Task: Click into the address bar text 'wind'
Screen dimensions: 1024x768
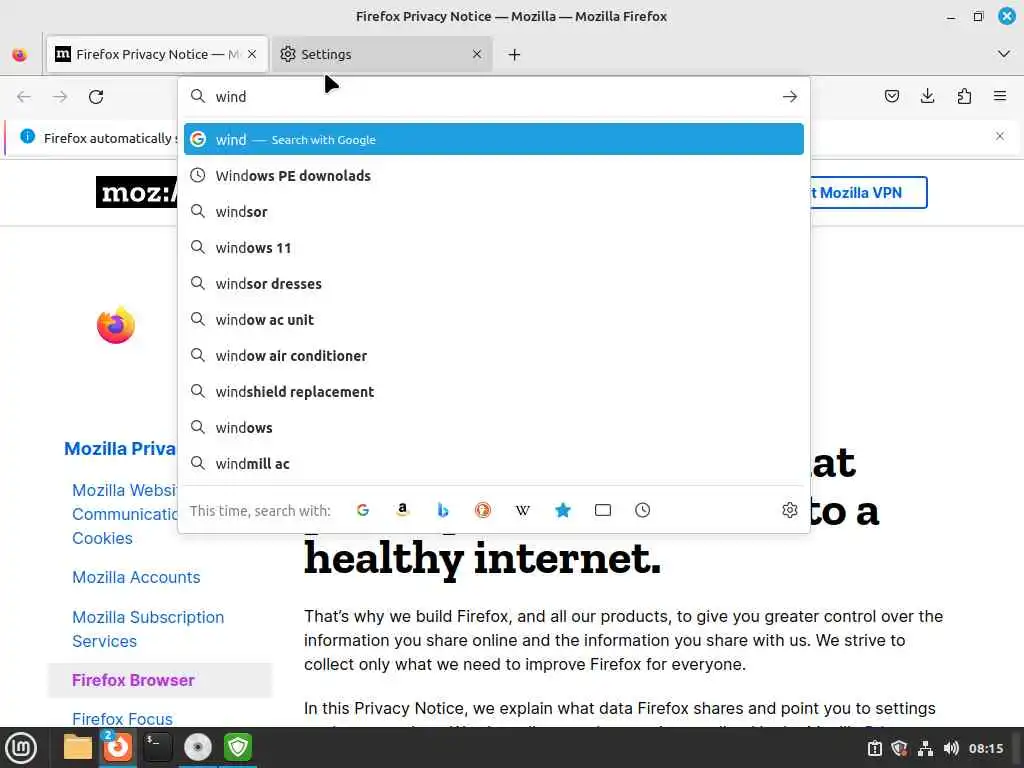Action: (231, 97)
